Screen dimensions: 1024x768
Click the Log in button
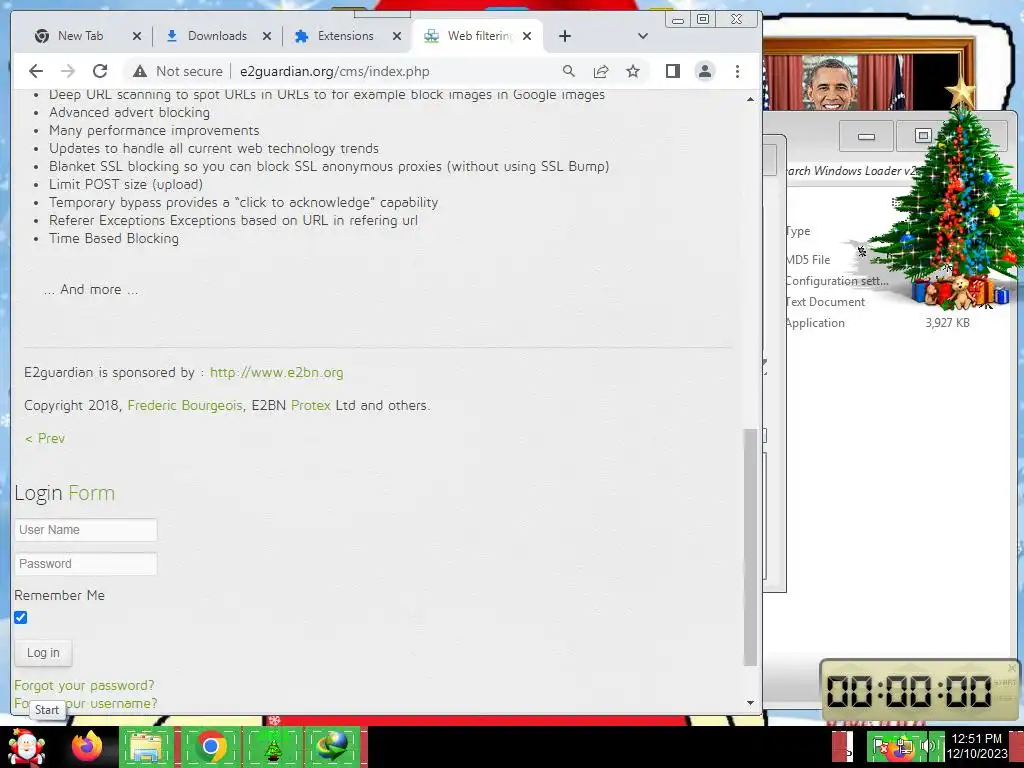(x=43, y=652)
